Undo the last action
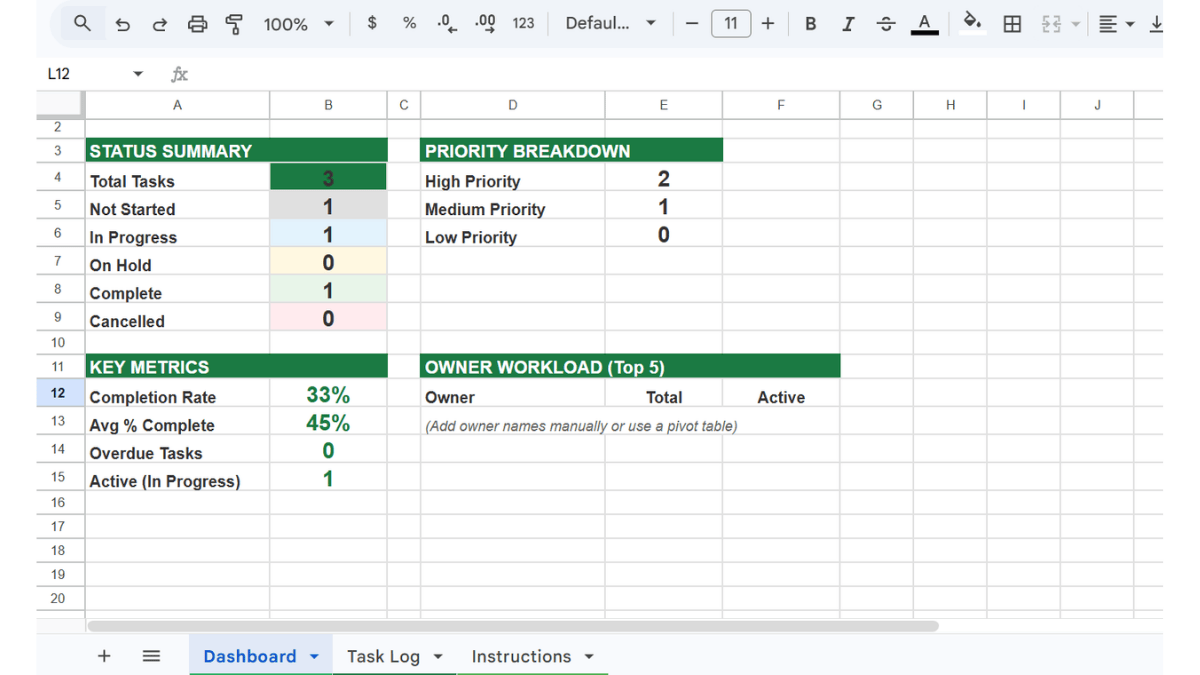Screen dimensions: 1200x675 click(x=122, y=22)
